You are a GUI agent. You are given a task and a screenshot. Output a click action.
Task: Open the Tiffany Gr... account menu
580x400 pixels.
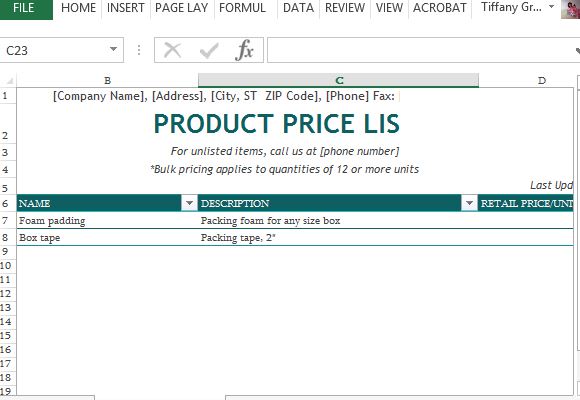click(517, 7)
